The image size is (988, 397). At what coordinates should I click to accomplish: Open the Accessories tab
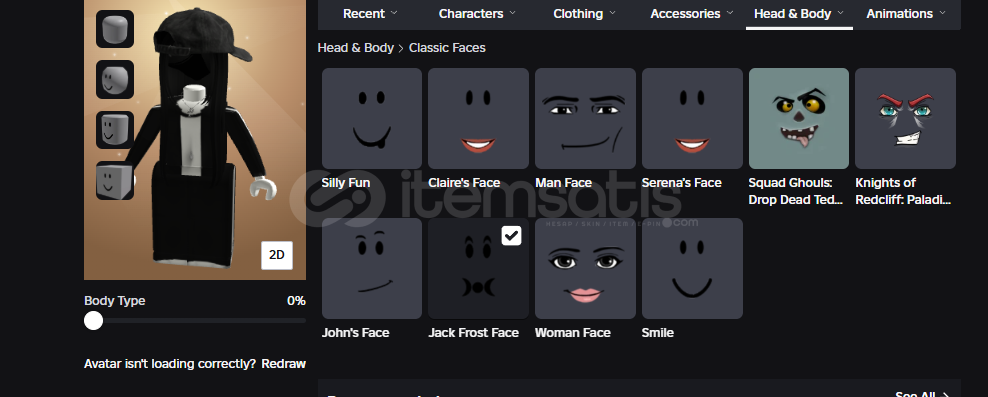pos(692,13)
